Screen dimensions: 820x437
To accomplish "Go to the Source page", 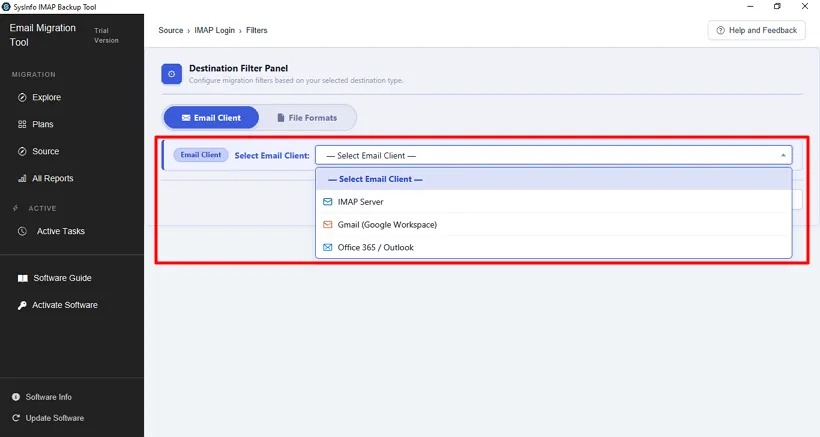I will 45,152.
